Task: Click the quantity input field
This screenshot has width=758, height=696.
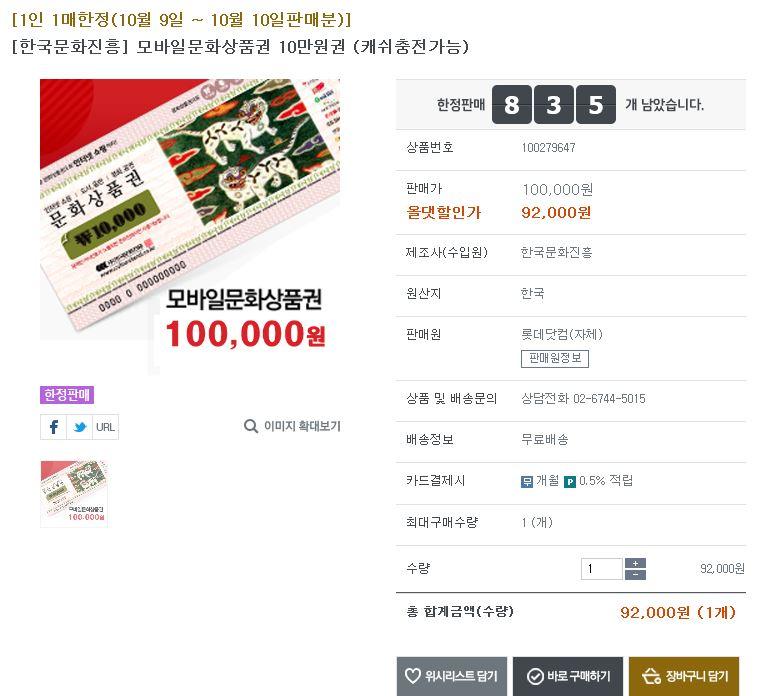Action: click(x=602, y=569)
